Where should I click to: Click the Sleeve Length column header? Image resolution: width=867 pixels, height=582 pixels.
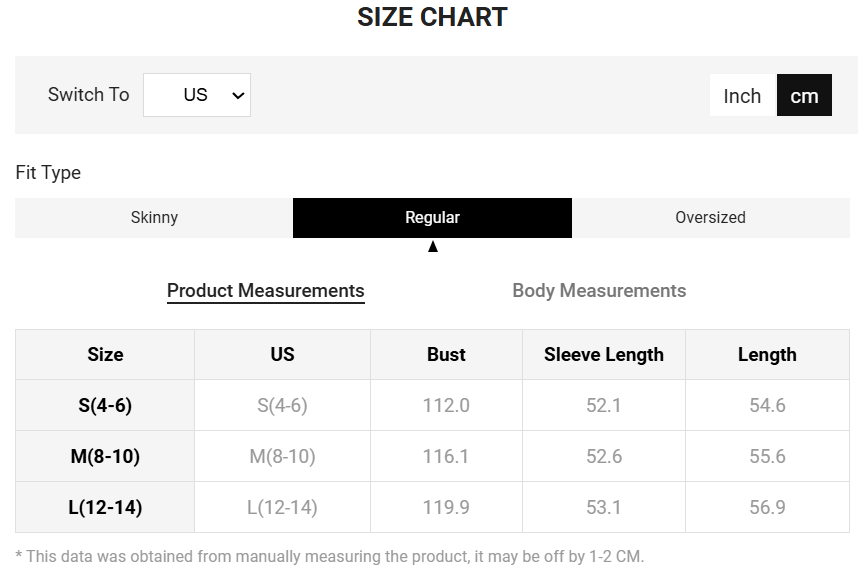tap(604, 354)
